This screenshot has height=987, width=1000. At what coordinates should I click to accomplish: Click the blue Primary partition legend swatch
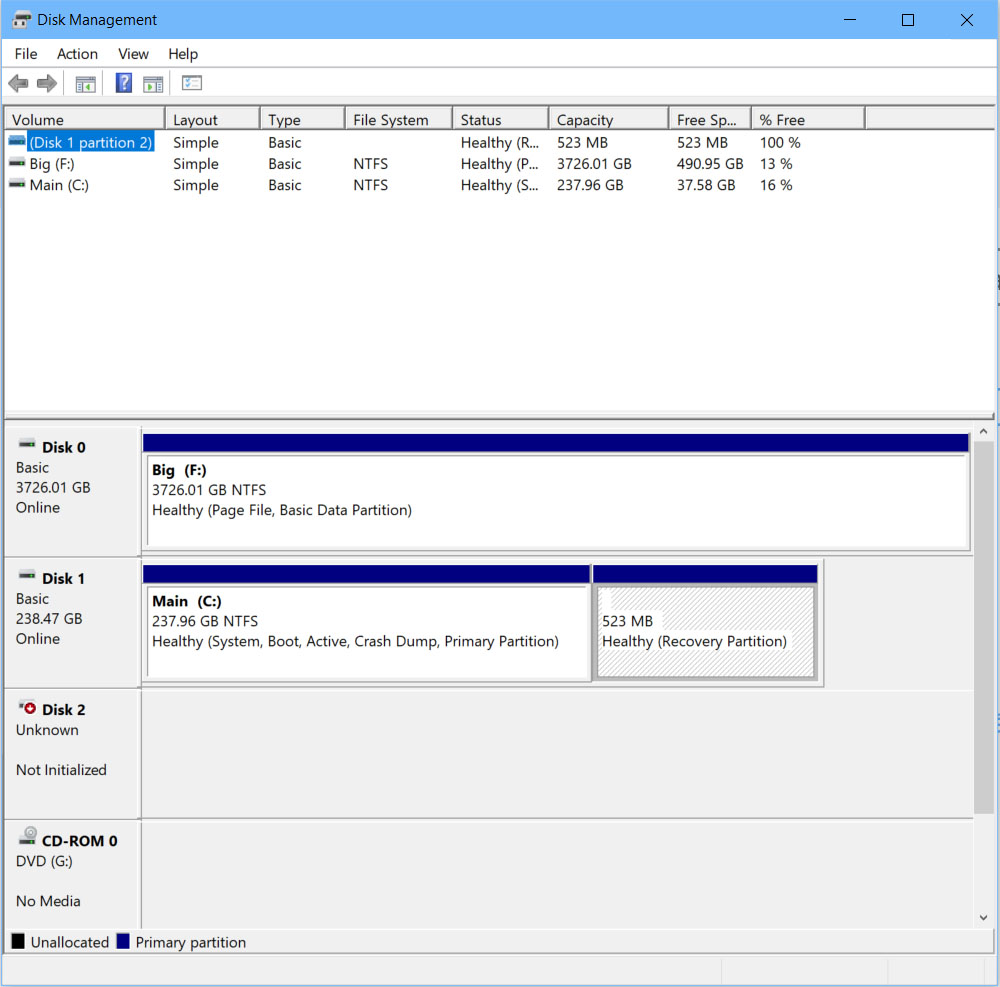pyautogui.click(x=123, y=942)
